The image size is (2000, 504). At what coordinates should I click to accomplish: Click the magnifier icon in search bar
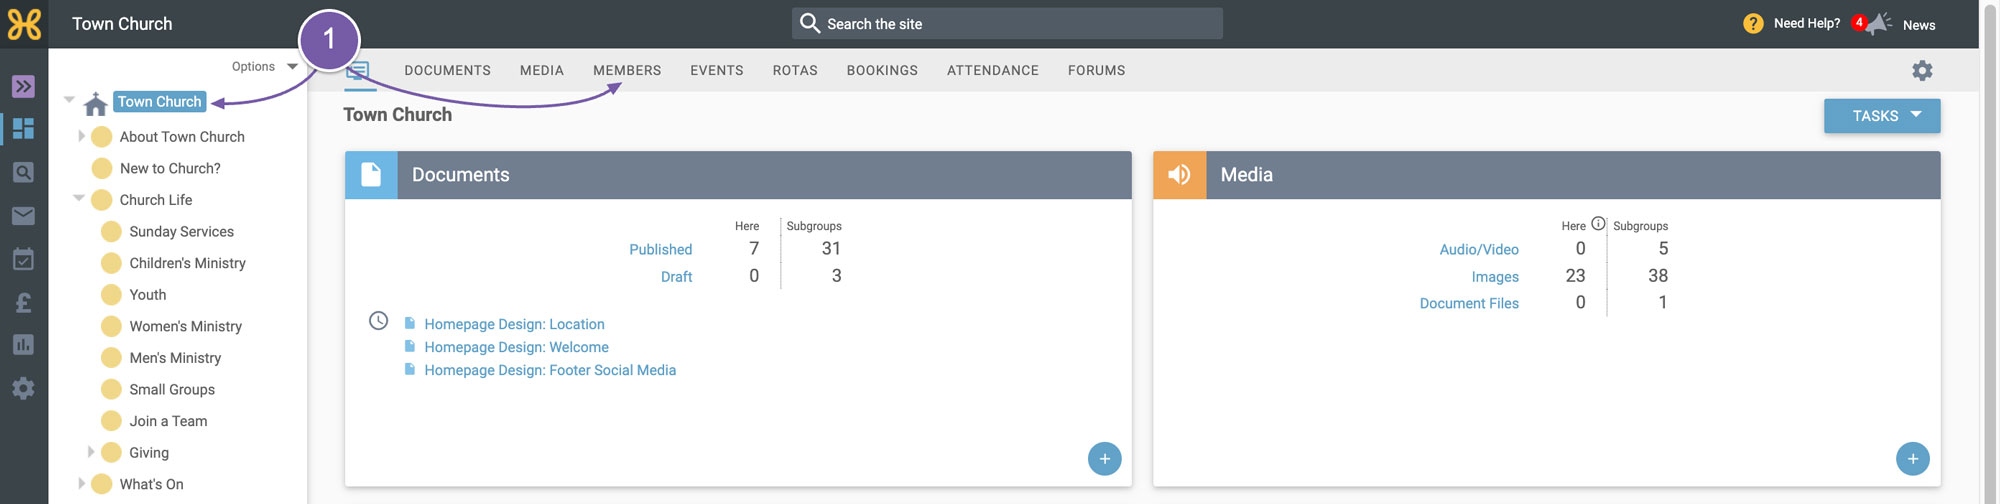810,23
